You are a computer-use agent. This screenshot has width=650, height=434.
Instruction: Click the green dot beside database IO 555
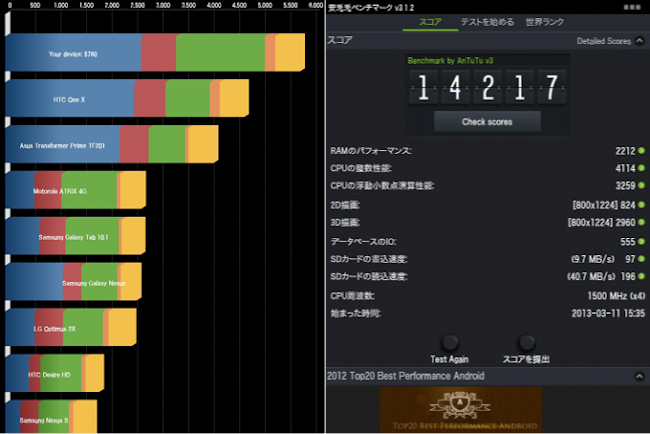pos(641,241)
